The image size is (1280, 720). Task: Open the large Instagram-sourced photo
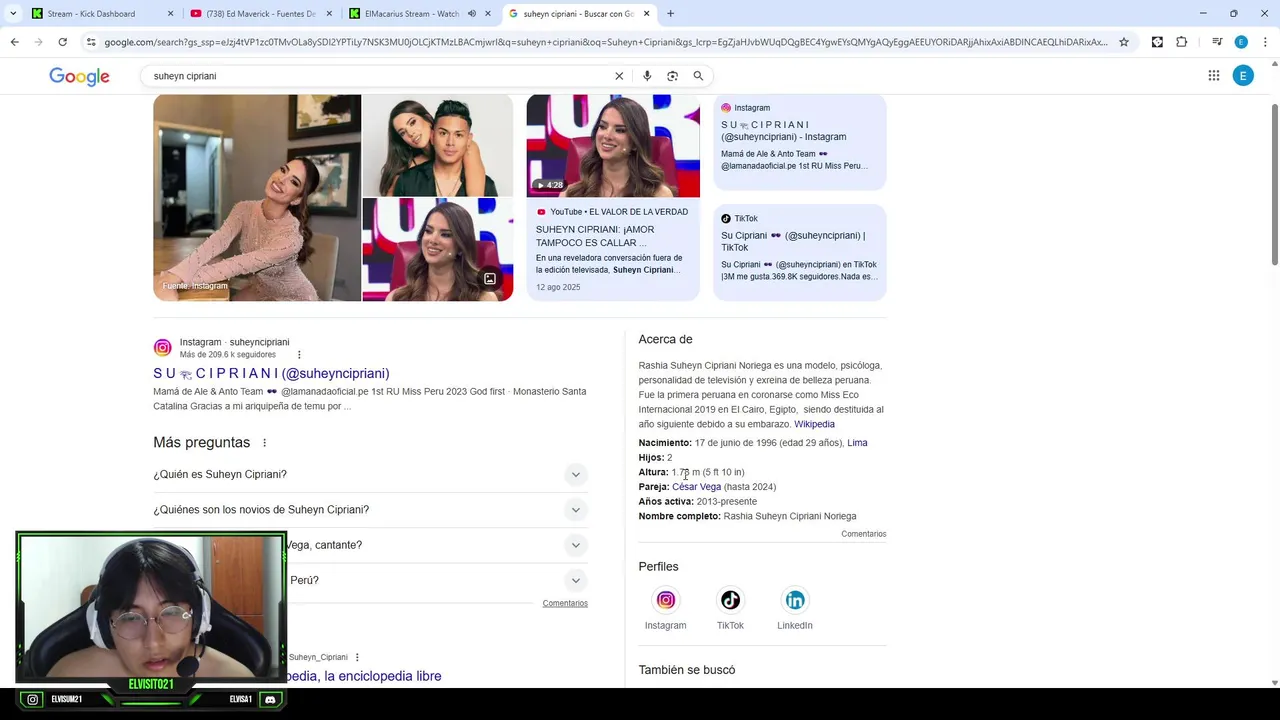click(257, 198)
